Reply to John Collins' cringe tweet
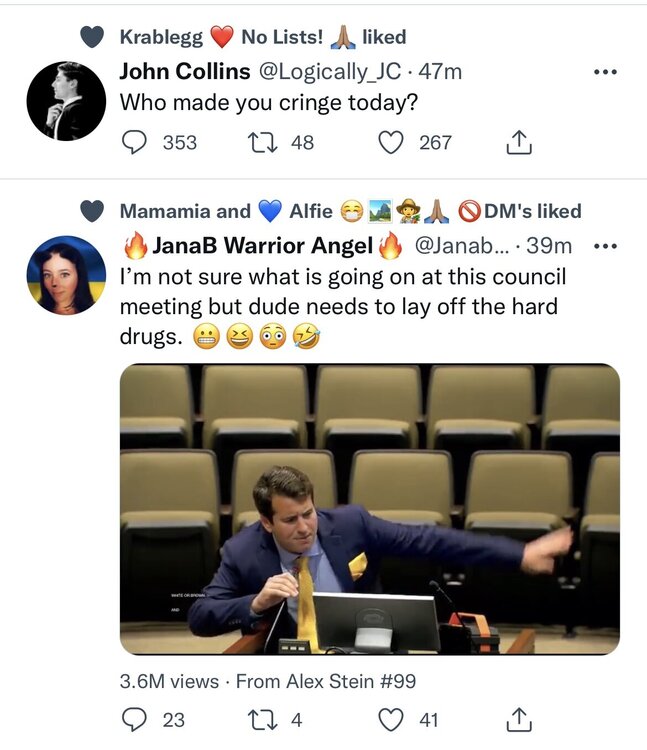Image resolution: width=647 pixels, height=750 pixels. tap(134, 143)
